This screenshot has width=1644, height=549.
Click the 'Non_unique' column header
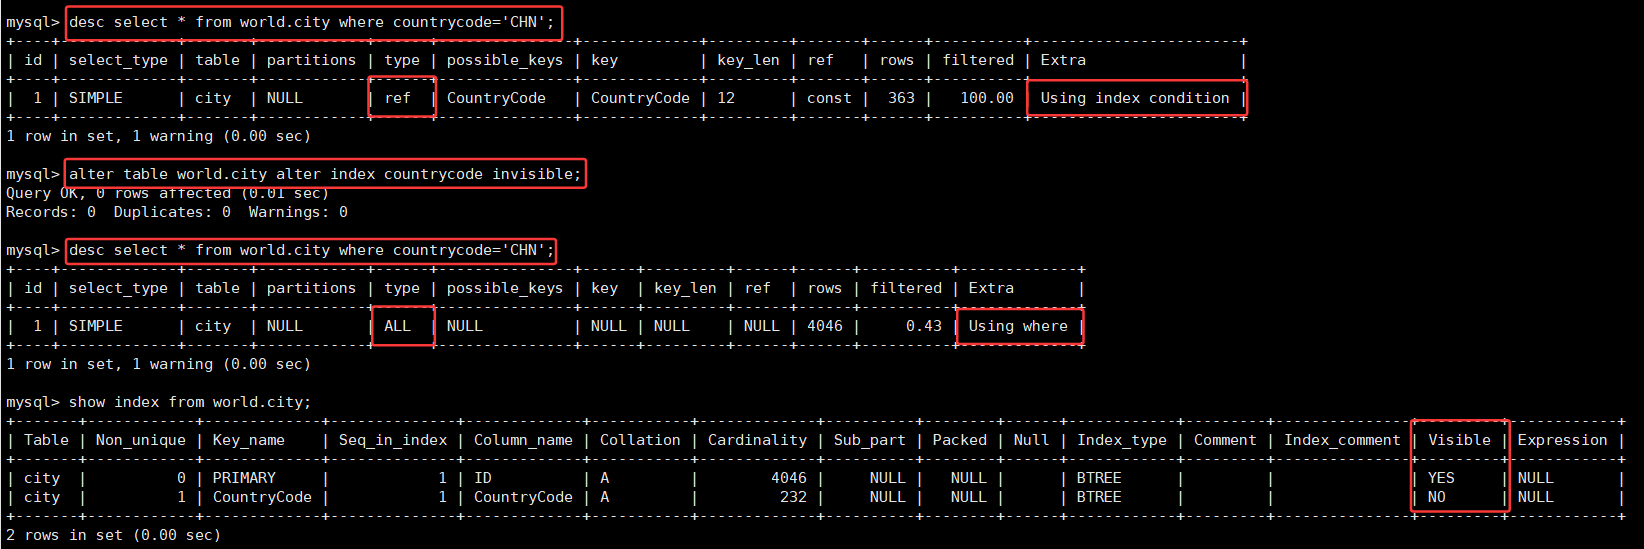click(x=140, y=440)
